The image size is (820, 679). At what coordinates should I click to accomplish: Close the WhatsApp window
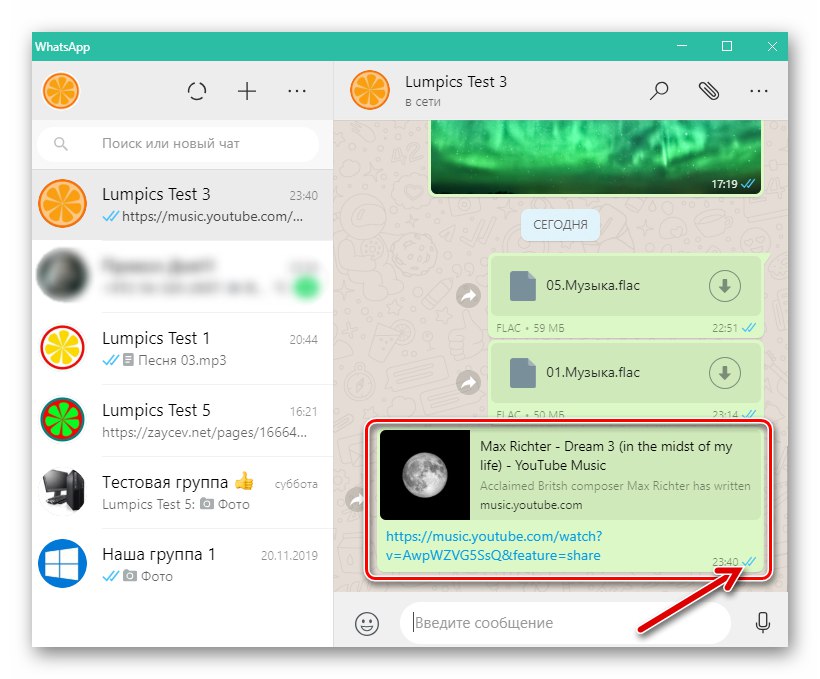(772, 46)
